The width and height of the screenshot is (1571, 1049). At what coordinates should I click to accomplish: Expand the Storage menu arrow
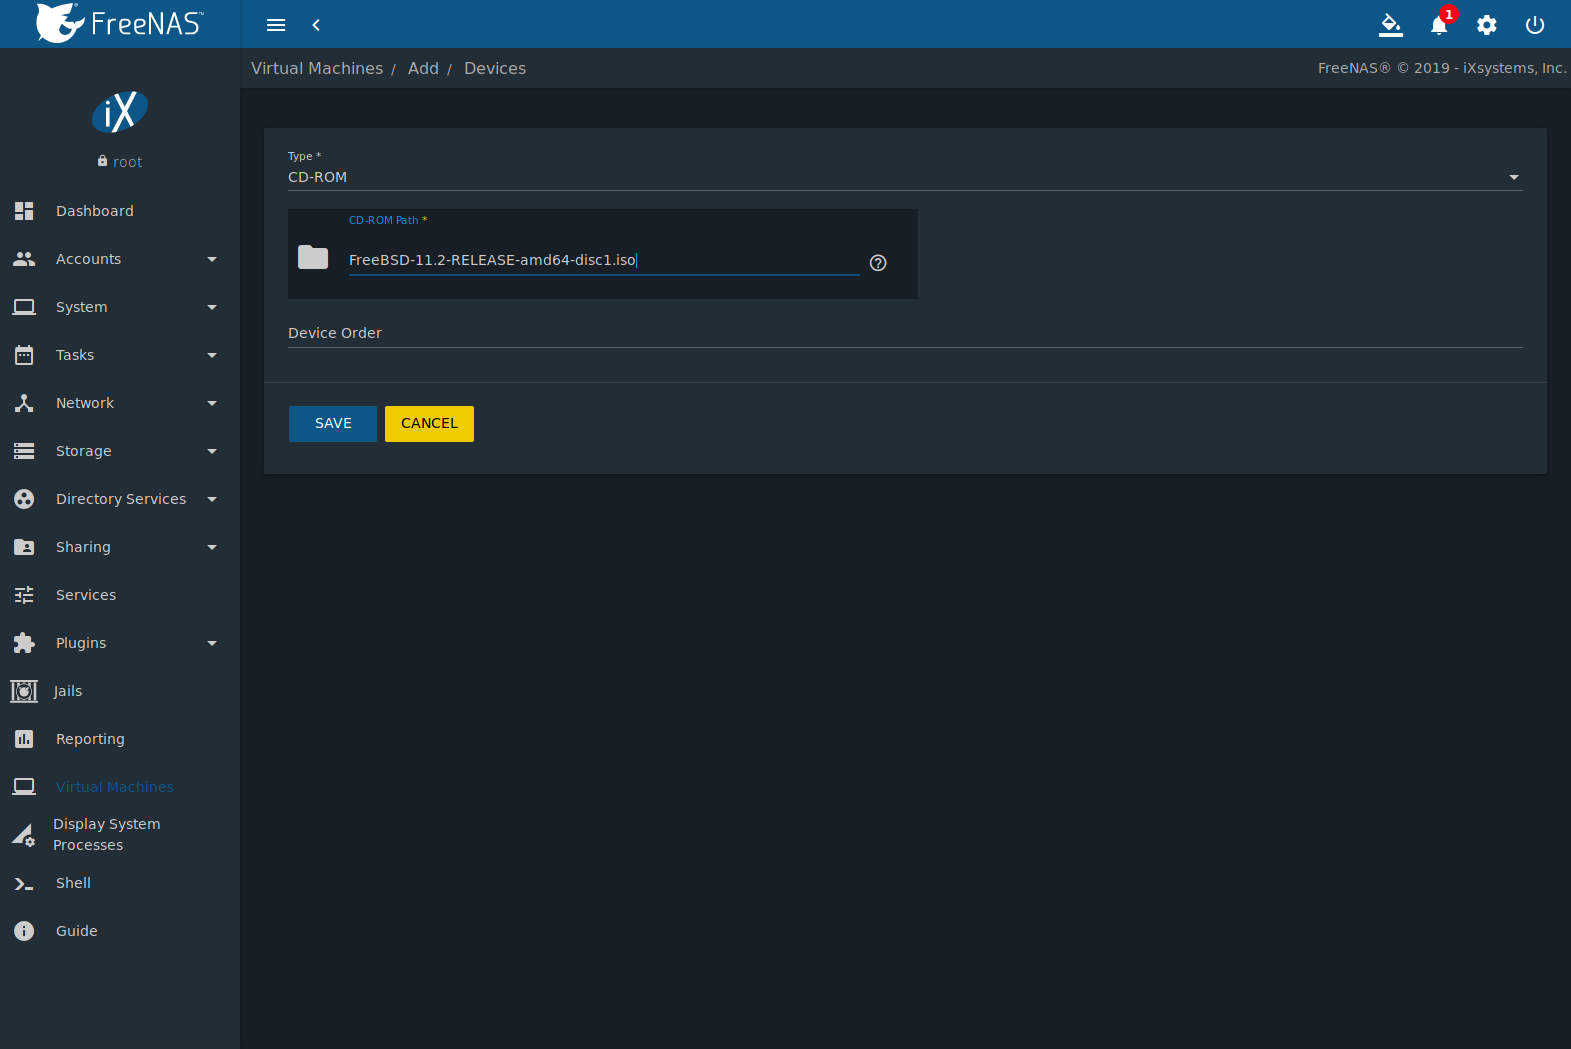click(x=212, y=451)
